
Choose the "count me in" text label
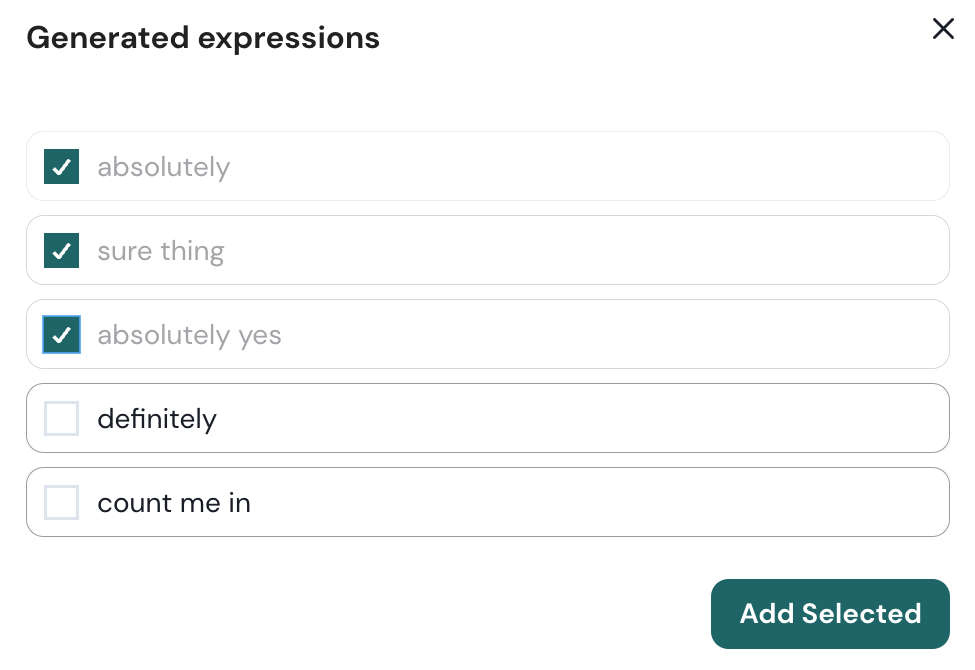(173, 503)
